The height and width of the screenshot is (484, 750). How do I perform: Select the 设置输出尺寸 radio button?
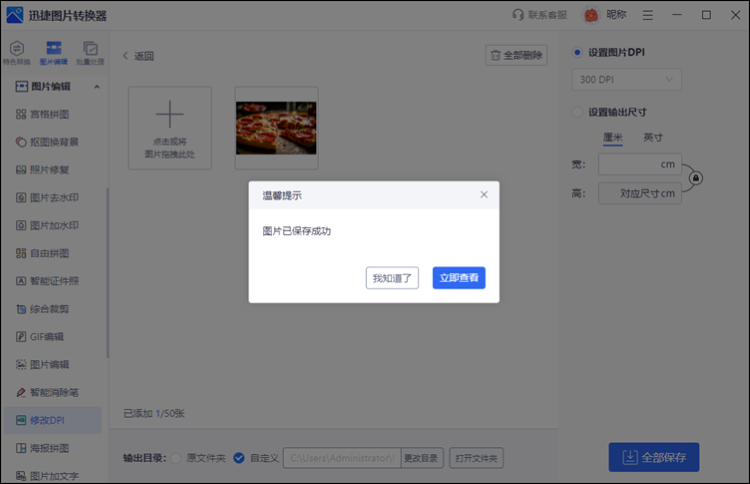[577, 112]
